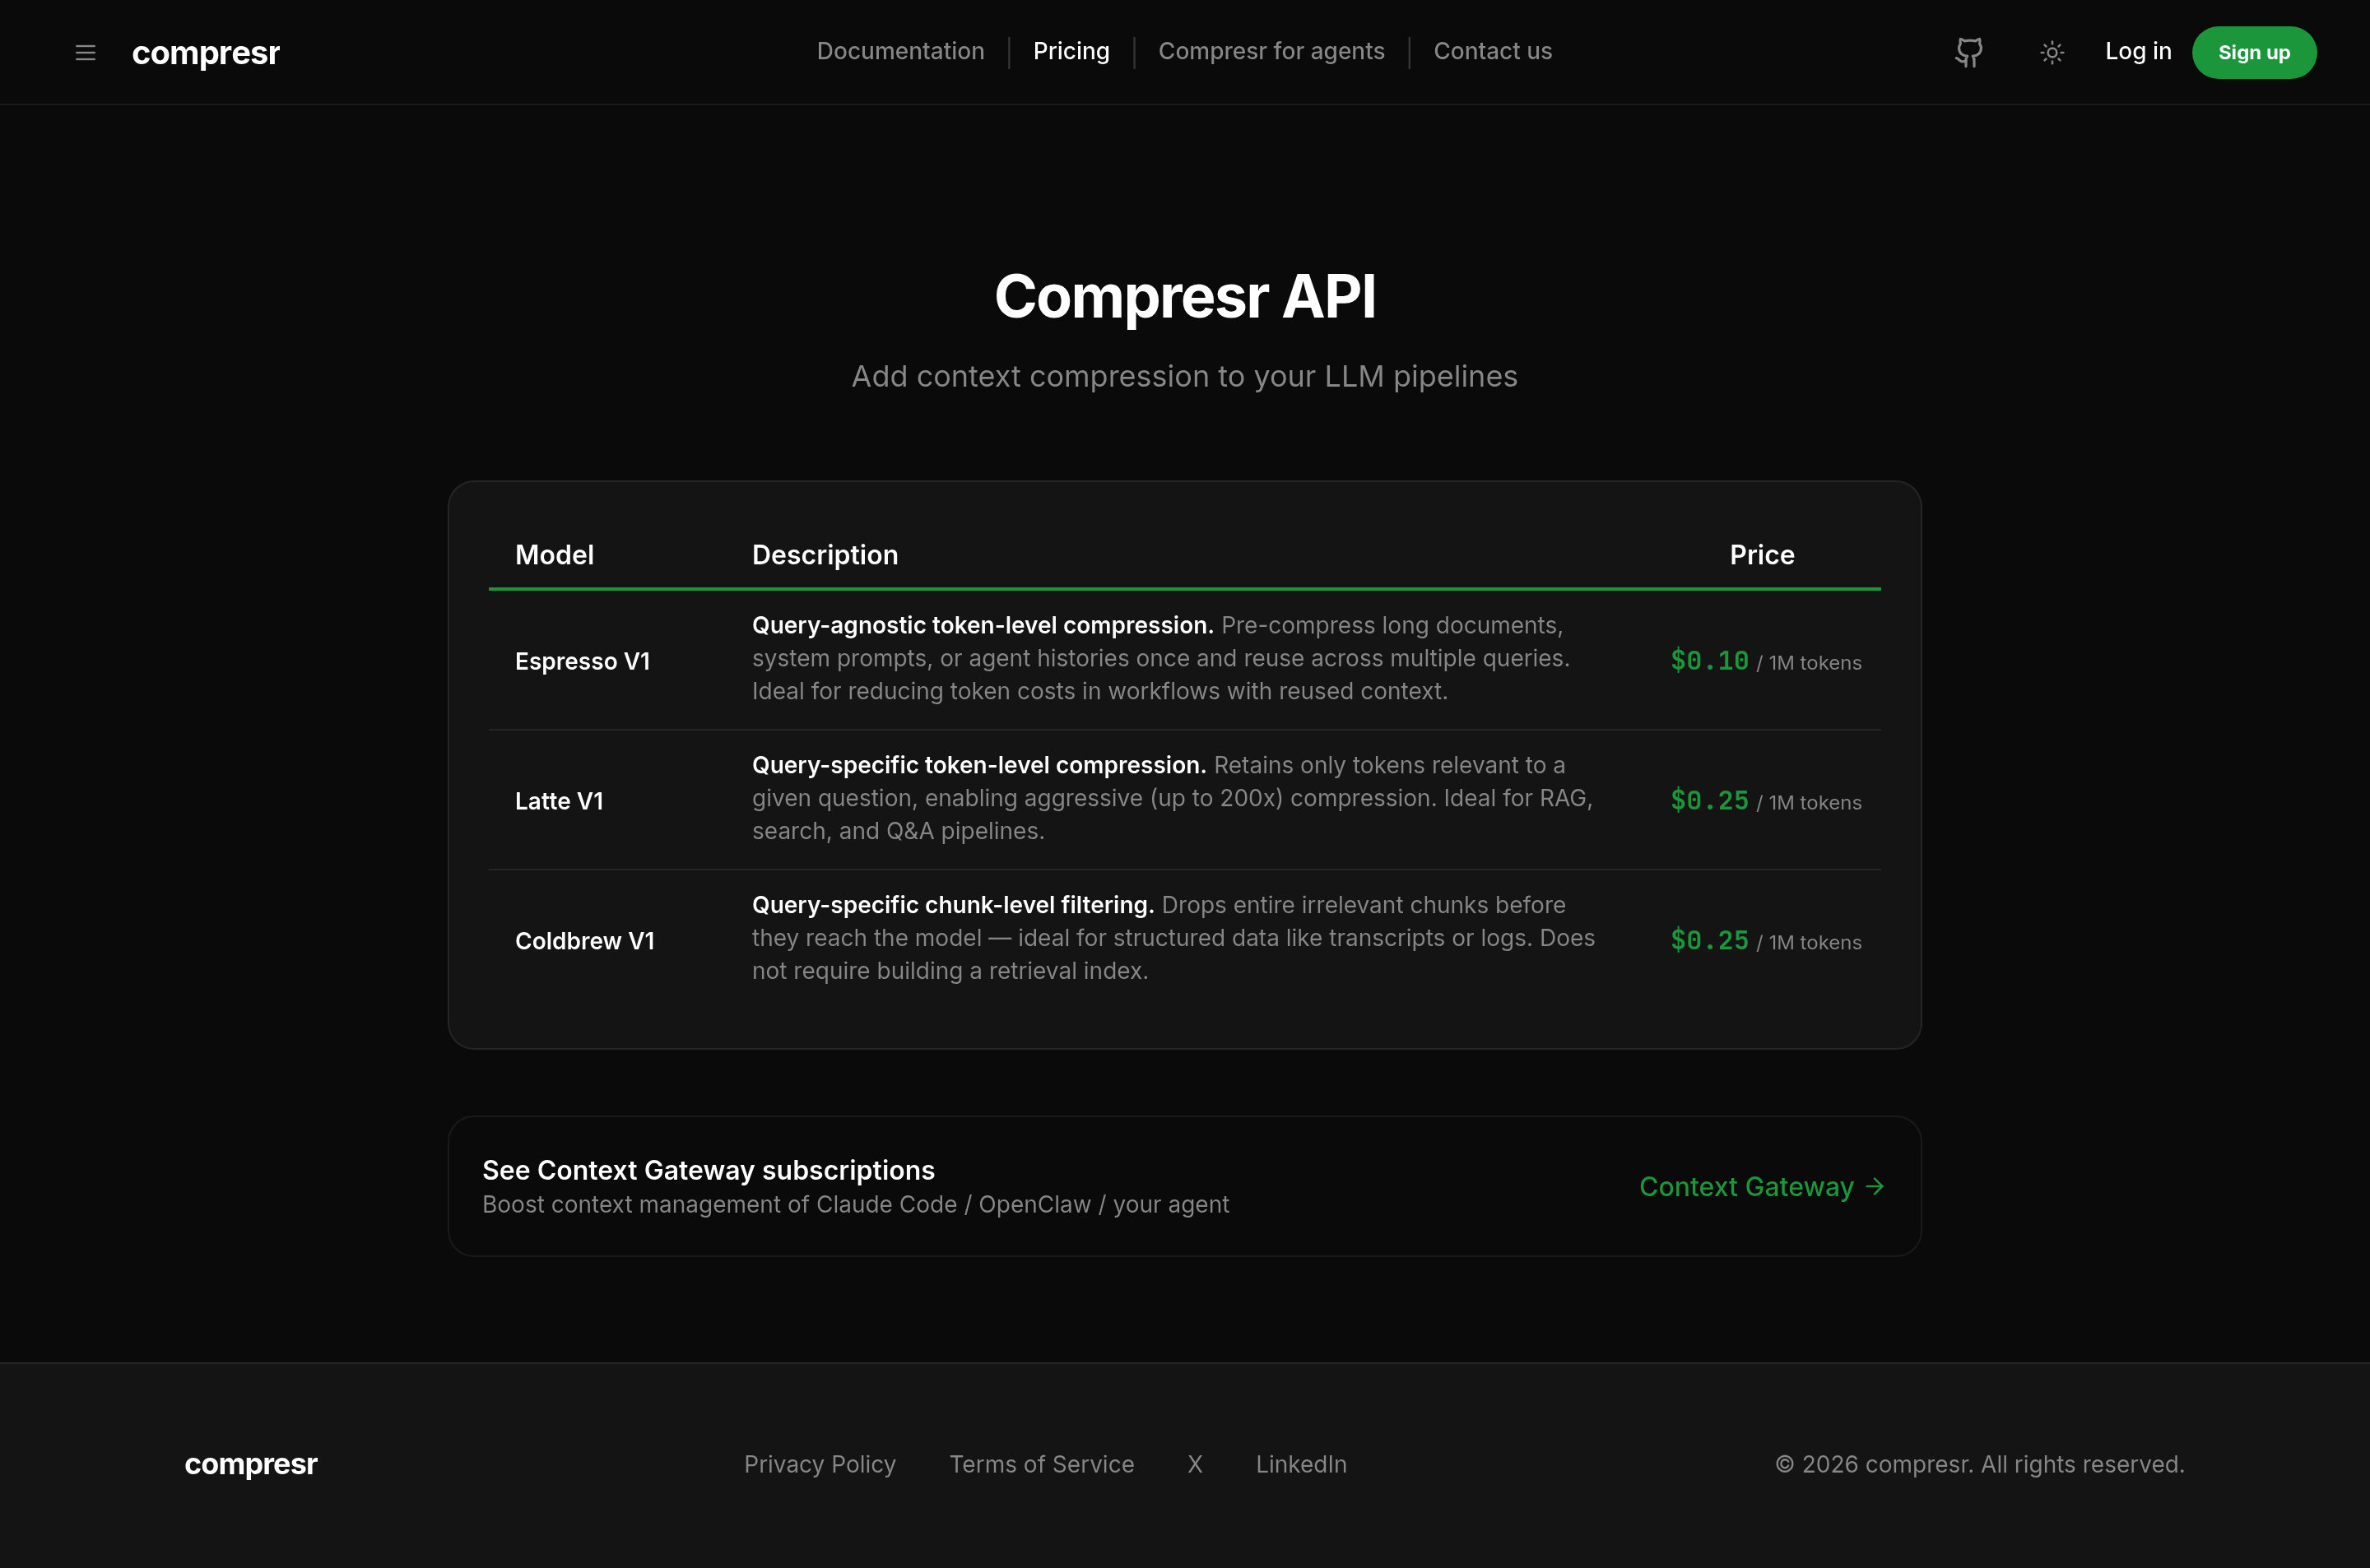Open the GitHub repository icon
This screenshot has width=2370, height=1568.
coord(1969,52)
